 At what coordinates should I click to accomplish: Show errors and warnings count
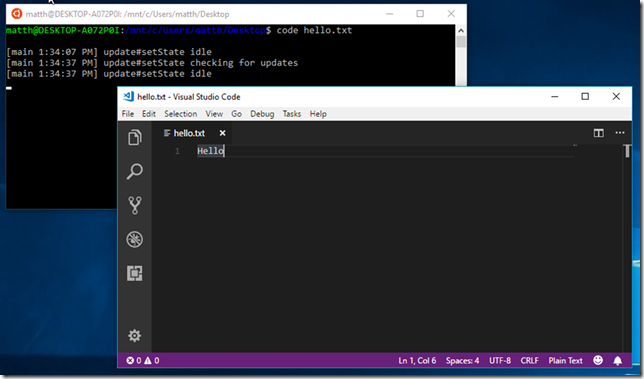pos(143,361)
